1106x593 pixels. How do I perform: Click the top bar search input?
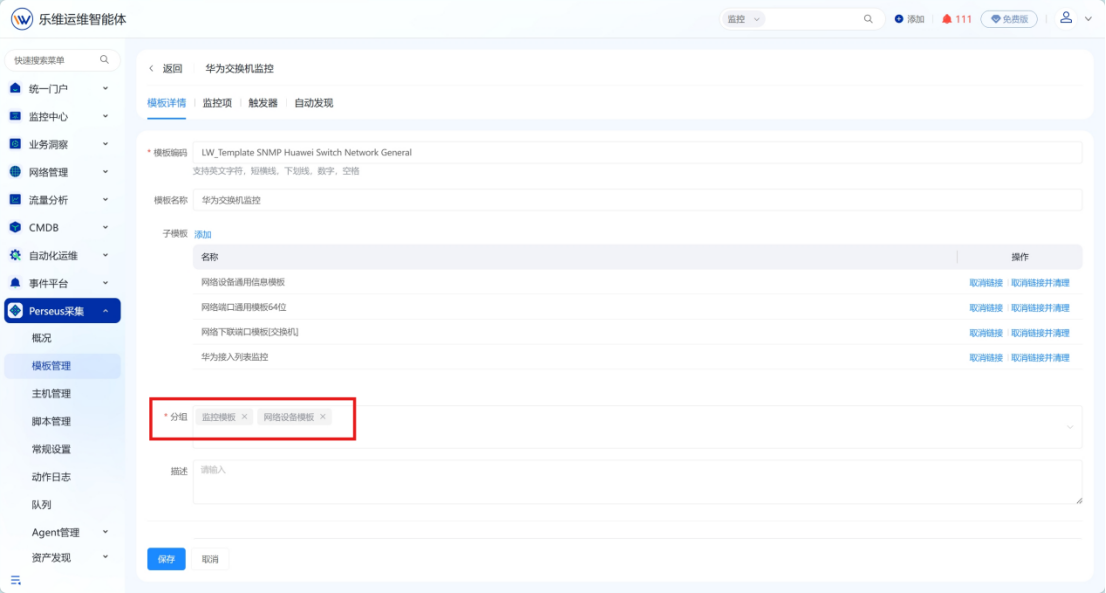tap(811, 19)
